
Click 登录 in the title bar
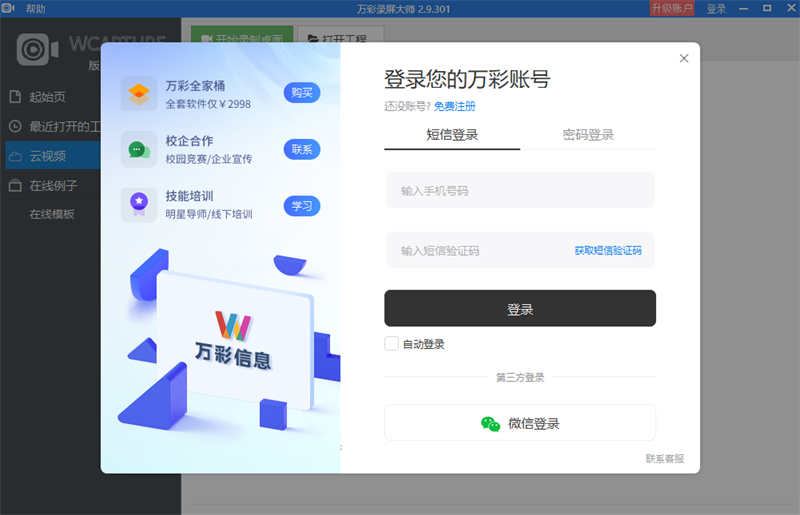coord(716,9)
